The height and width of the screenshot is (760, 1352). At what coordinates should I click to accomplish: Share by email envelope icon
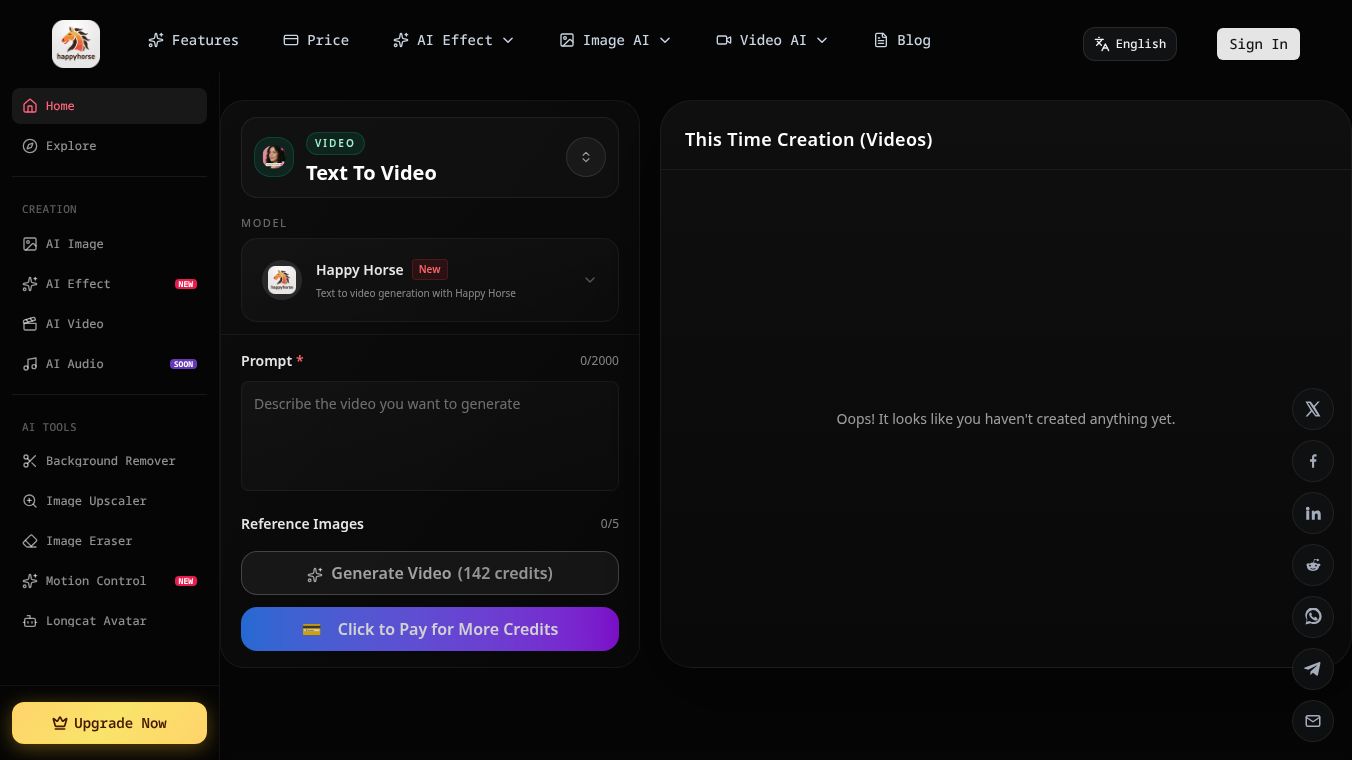tap(1313, 721)
